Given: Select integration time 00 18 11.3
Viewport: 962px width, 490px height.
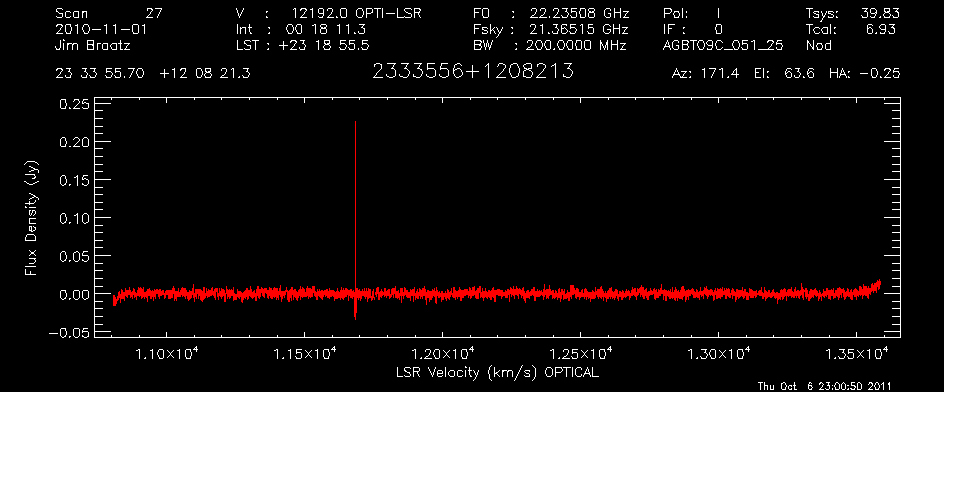Looking at the screenshot, I should (326, 29).
